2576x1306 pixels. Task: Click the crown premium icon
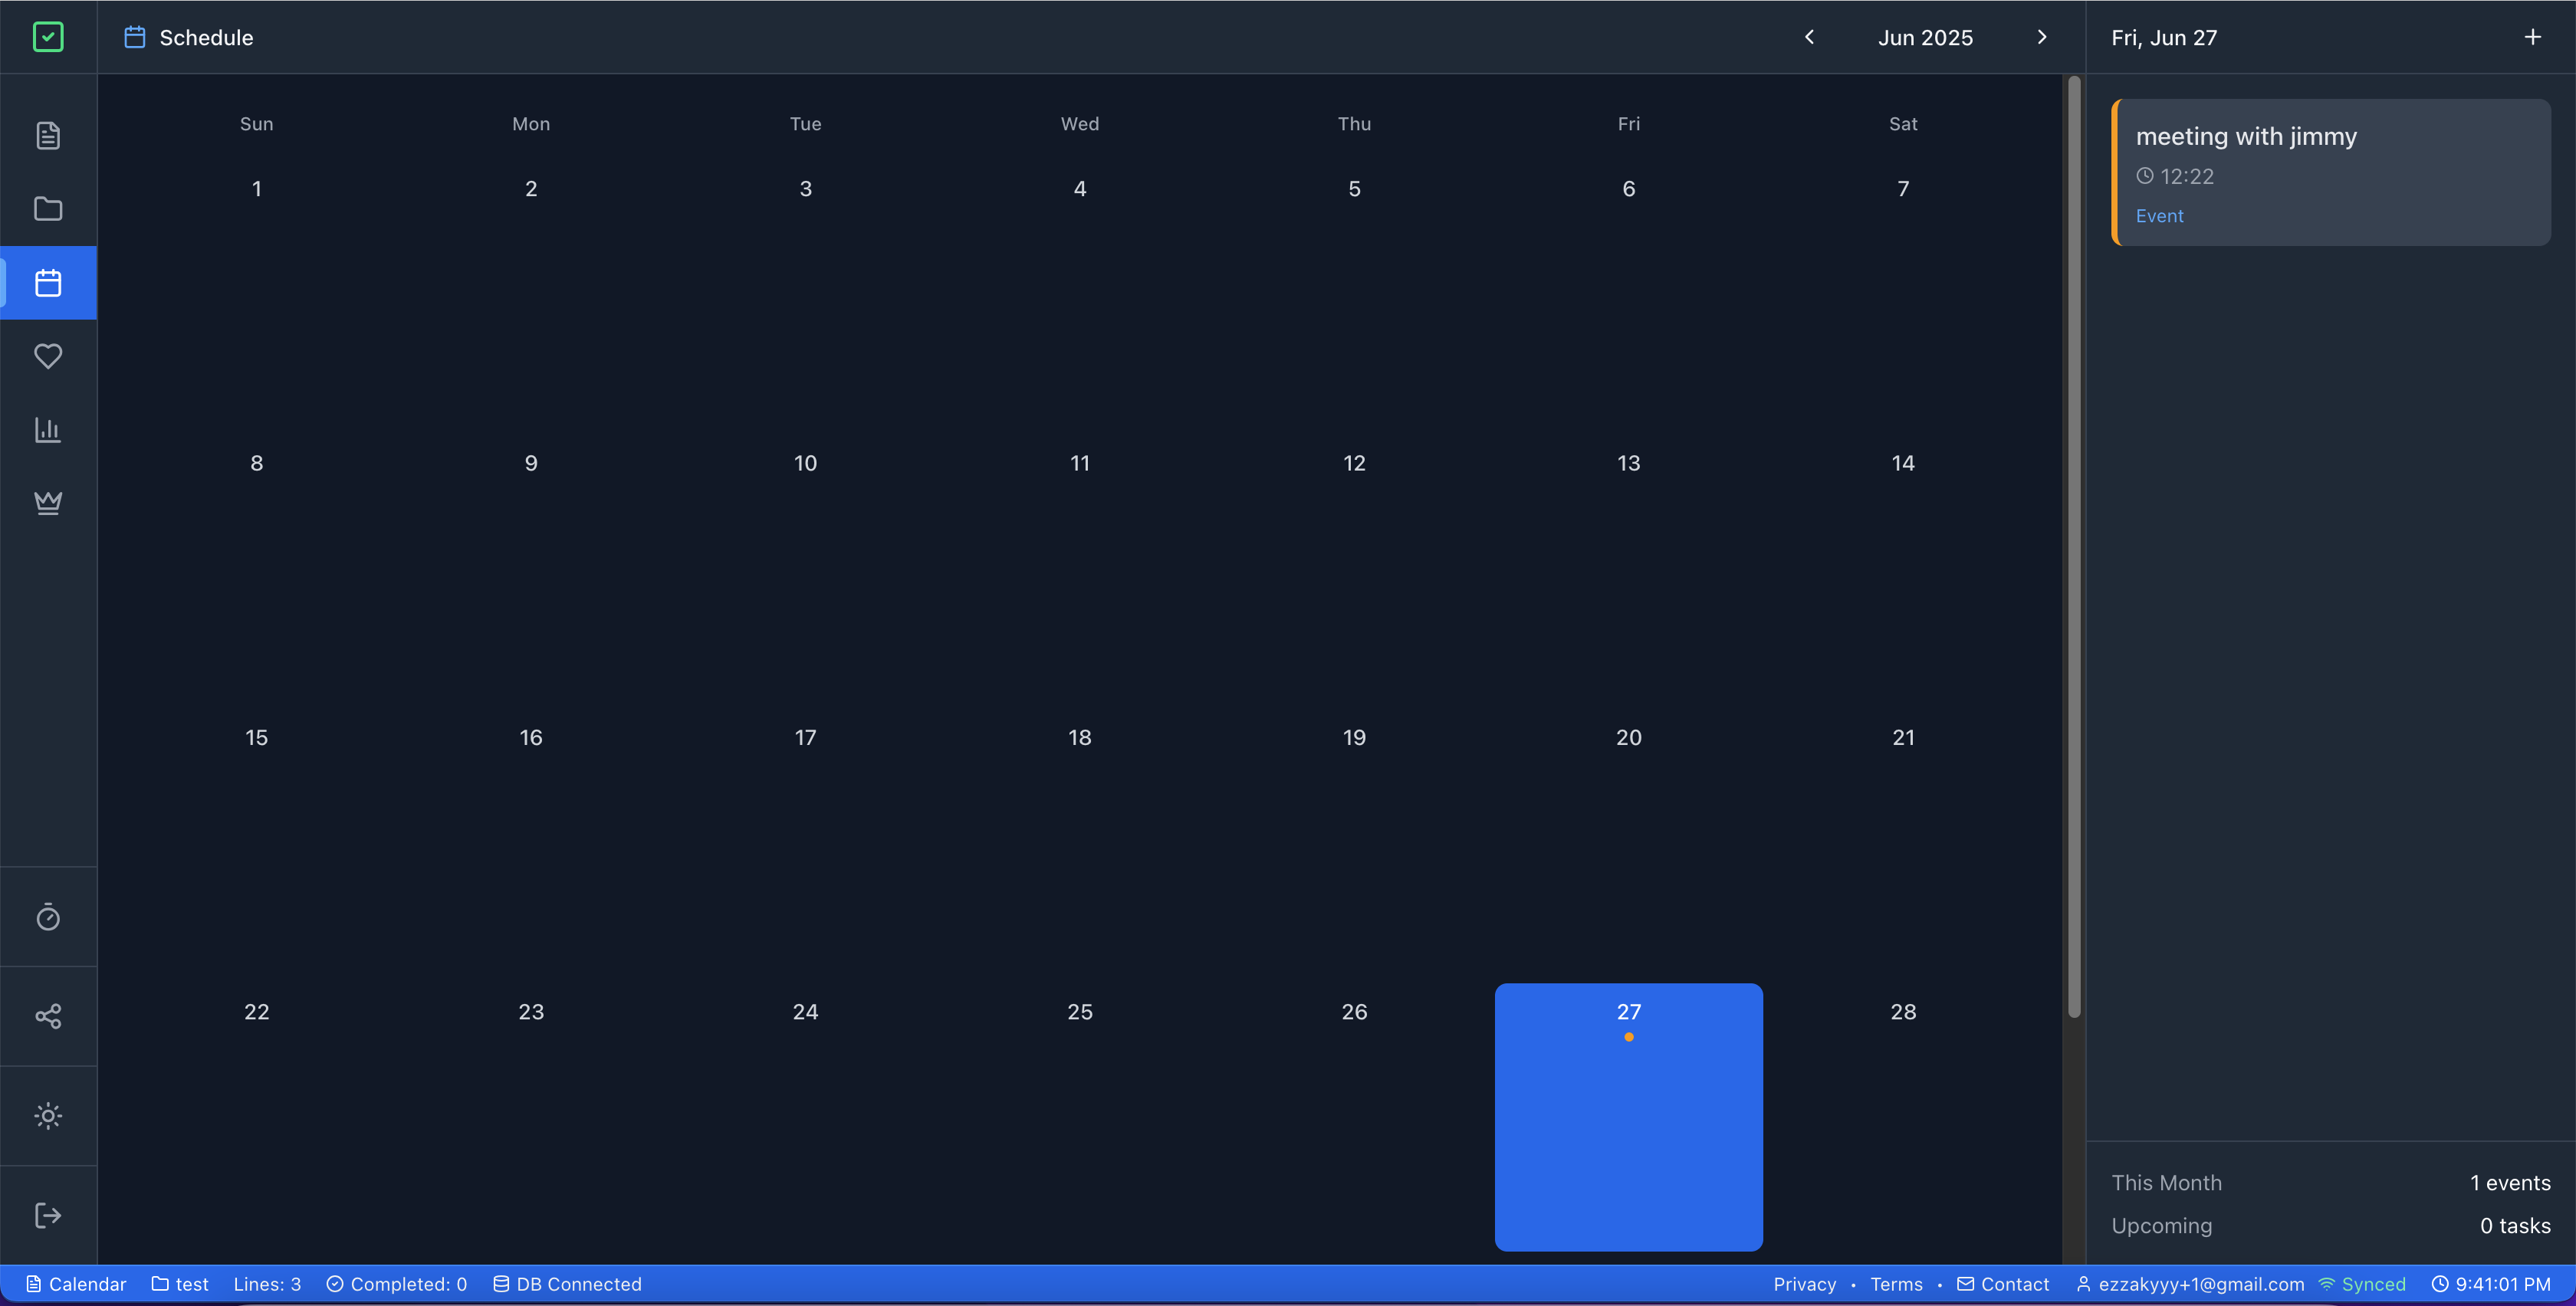point(48,503)
